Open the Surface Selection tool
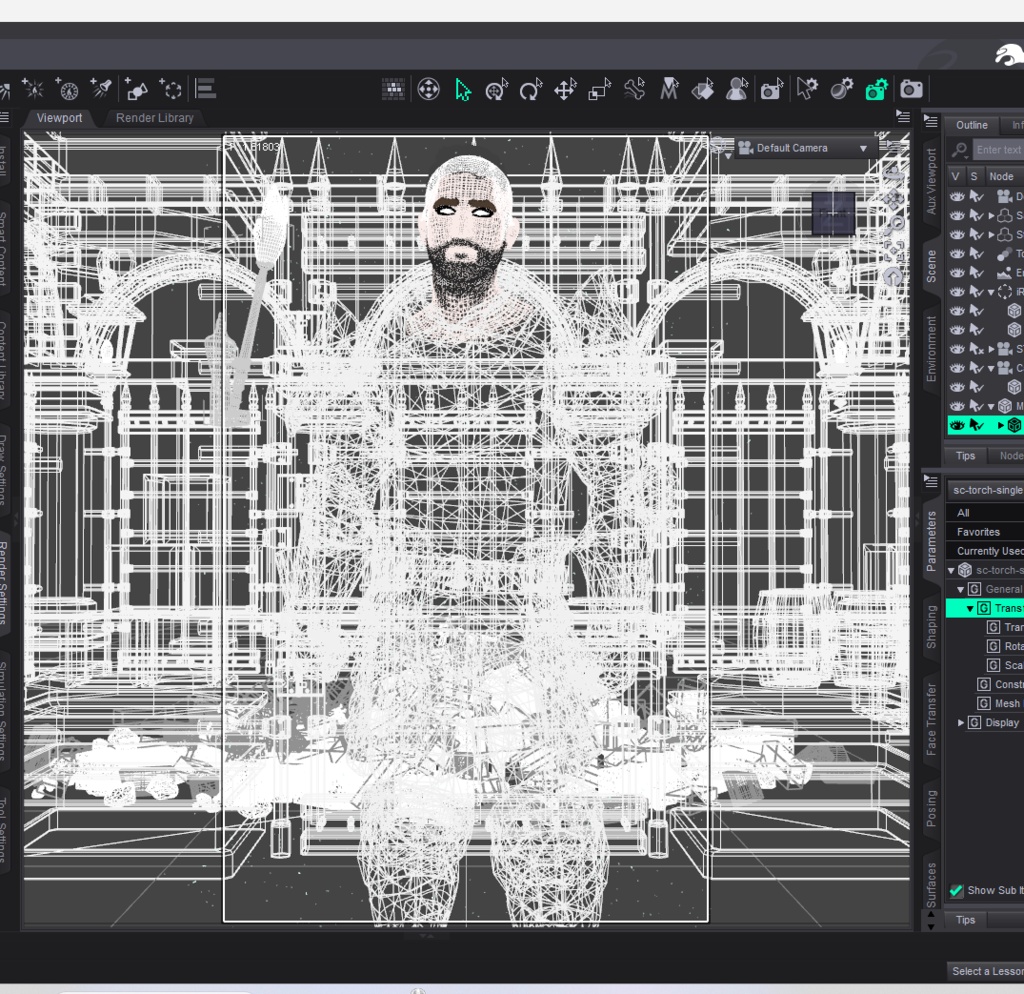Image resolution: width=1024 pixels, height=994 pixels. point(702,89)
